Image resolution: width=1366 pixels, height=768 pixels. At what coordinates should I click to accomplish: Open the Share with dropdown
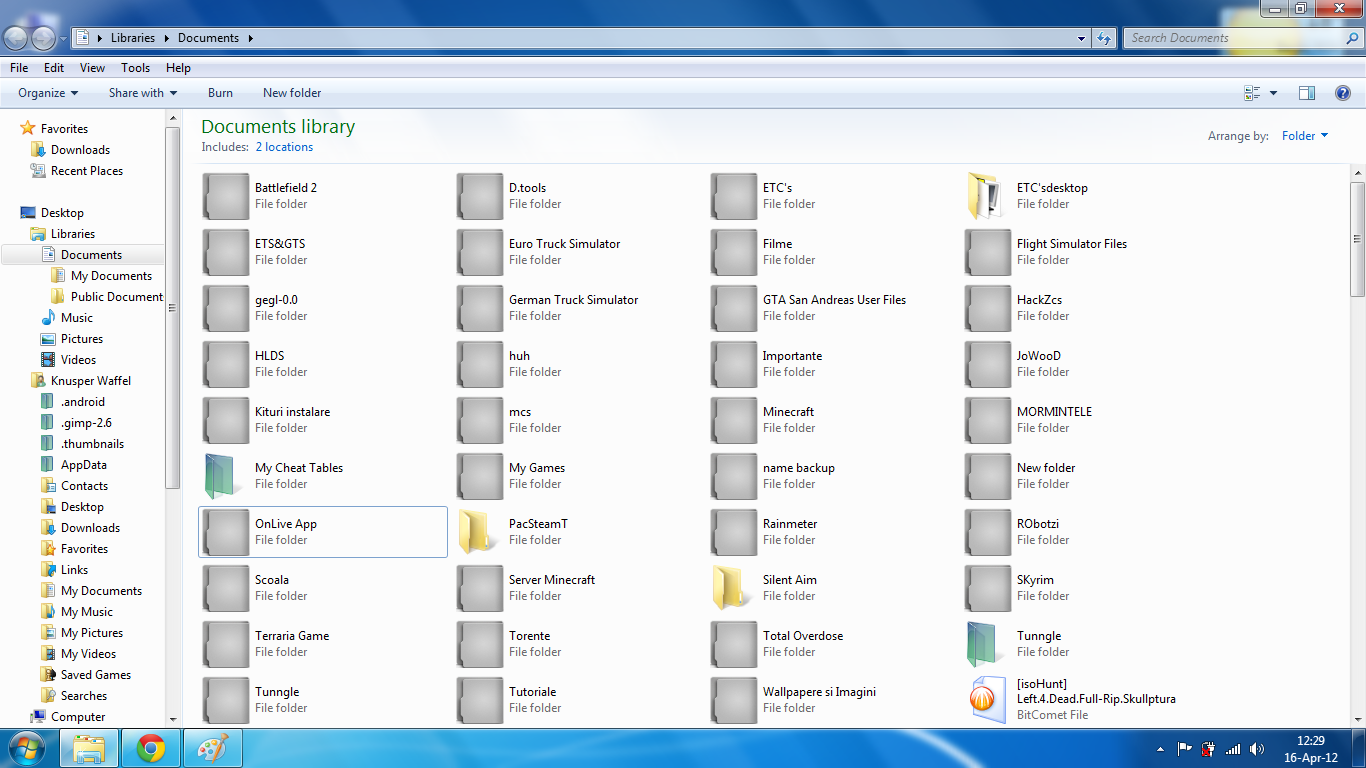click(x=142, y=93)
